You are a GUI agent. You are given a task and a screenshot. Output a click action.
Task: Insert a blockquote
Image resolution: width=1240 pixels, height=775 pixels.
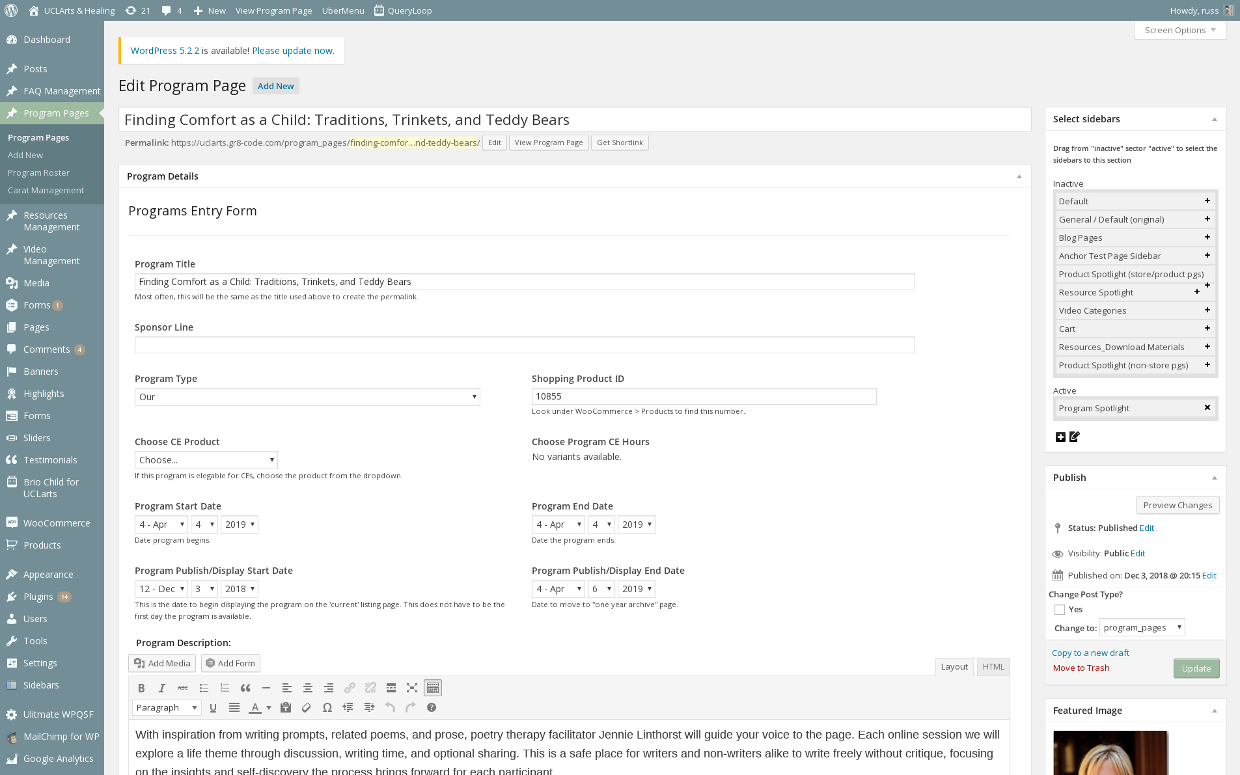(245, 688)
